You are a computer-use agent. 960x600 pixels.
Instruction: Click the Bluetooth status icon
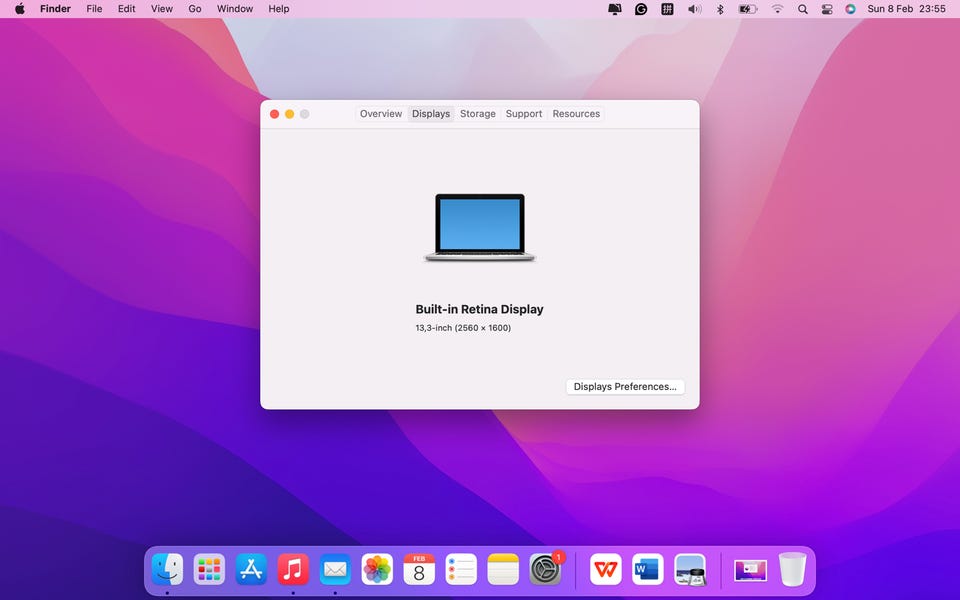pos(720,9)
